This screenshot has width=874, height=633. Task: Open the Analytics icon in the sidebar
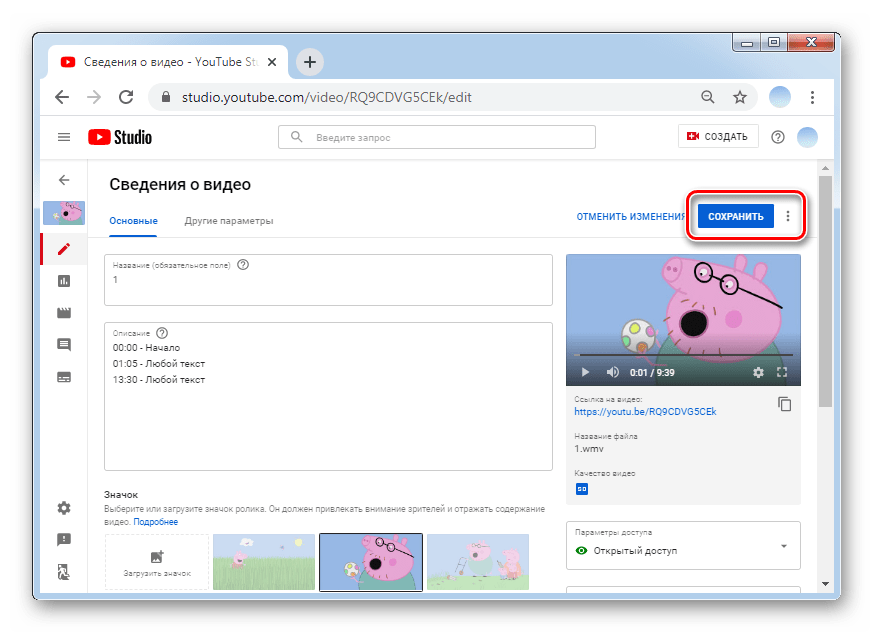point(64,281)
